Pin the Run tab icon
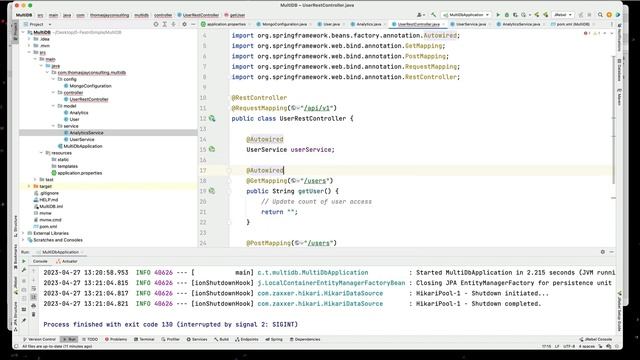Image resolution: width=640 pixels, height=360 pixels. (24, 321)
